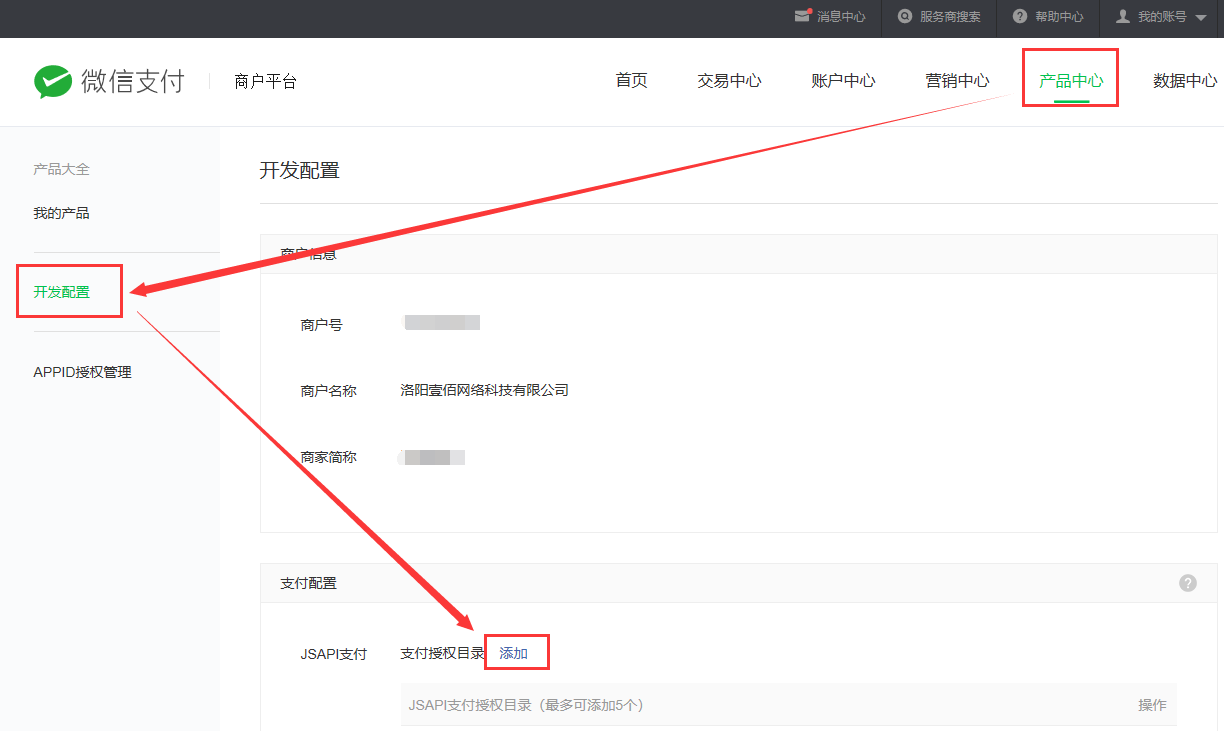Image resolution: width=1224 pixels, height=731 pixels.
Task: Click the 服务商搜索 link text
Action: 950,17
